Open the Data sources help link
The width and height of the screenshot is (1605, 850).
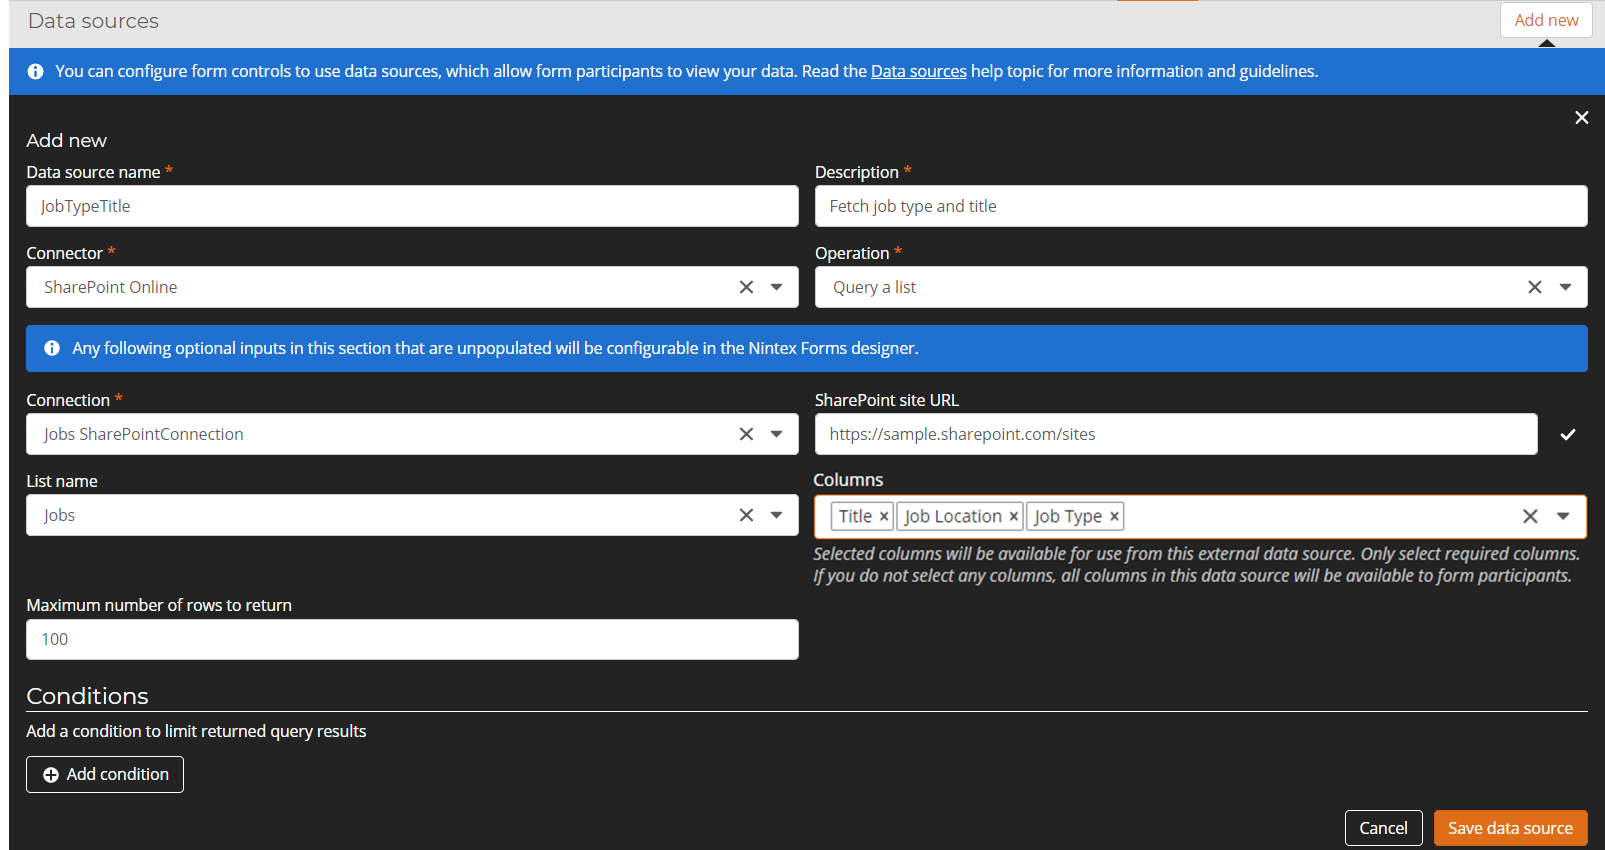pyautogui.click(x=918, y=71)
